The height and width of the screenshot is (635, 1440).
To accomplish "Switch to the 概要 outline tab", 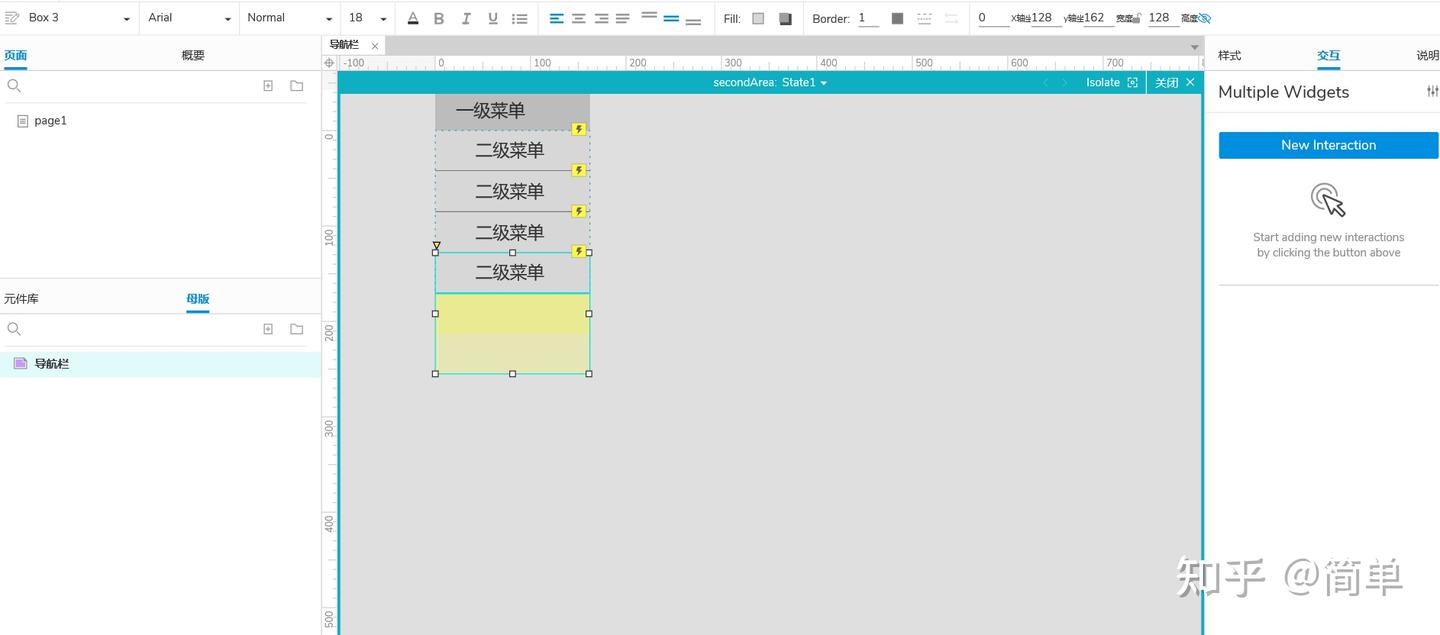I will pos(192,55).
